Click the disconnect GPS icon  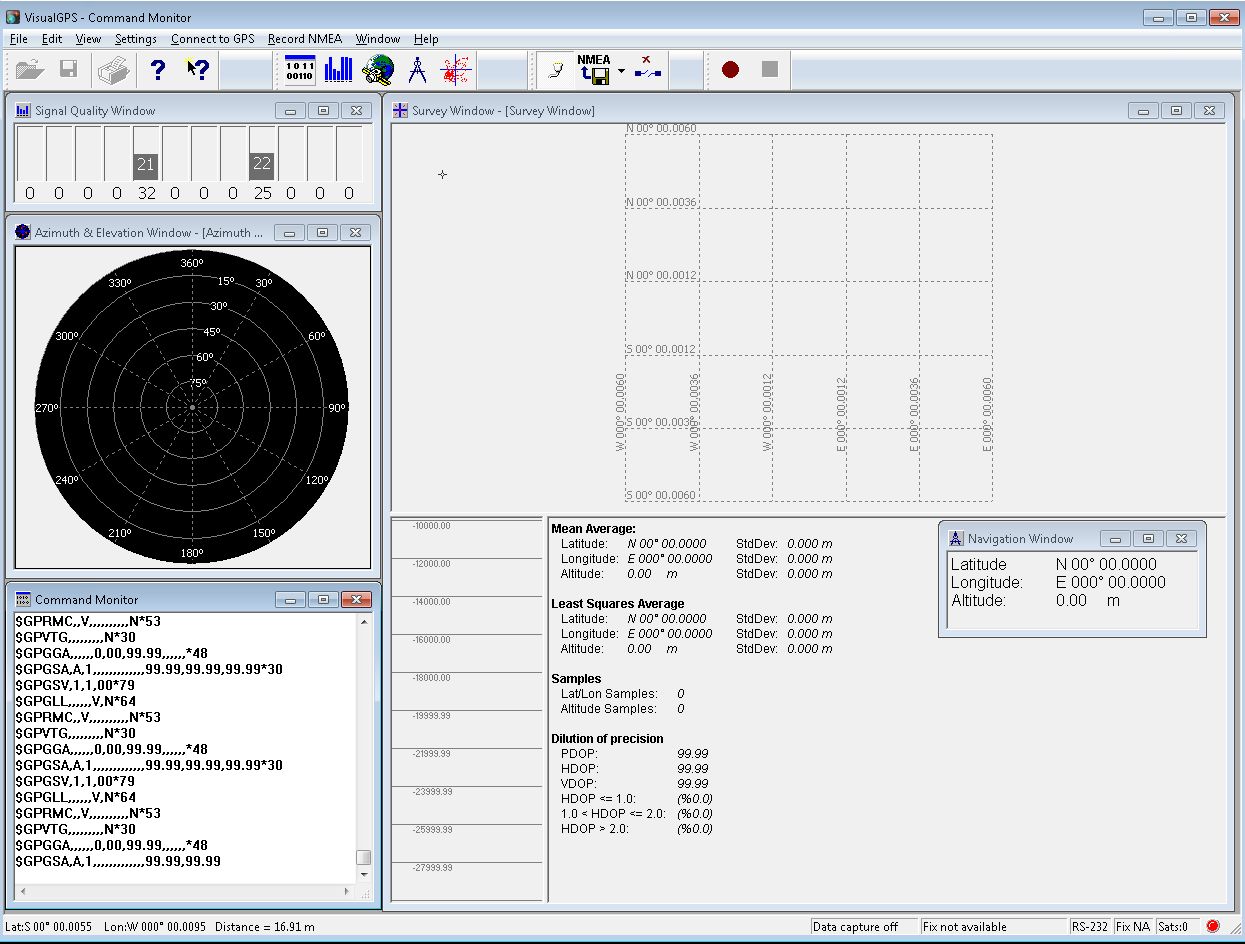click(x=648, y=70)
